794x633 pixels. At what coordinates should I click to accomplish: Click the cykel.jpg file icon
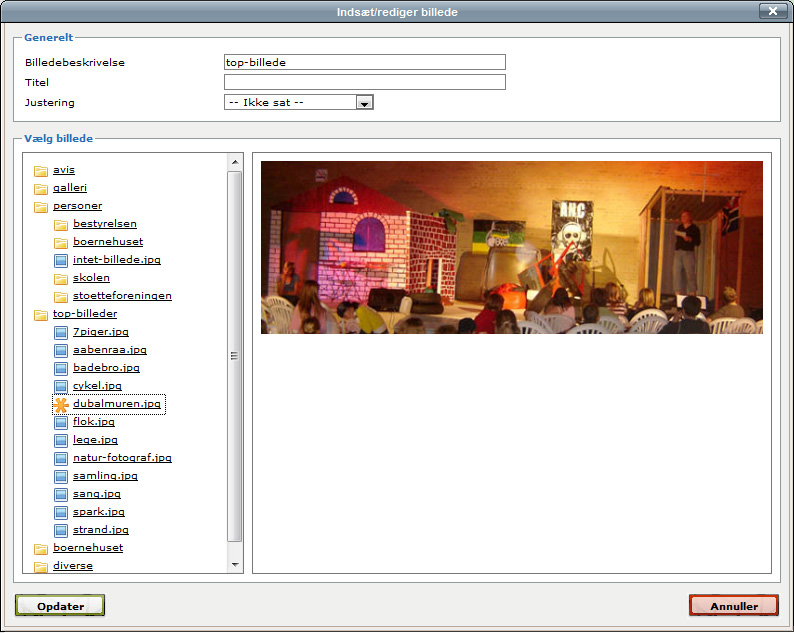[61, 386]
